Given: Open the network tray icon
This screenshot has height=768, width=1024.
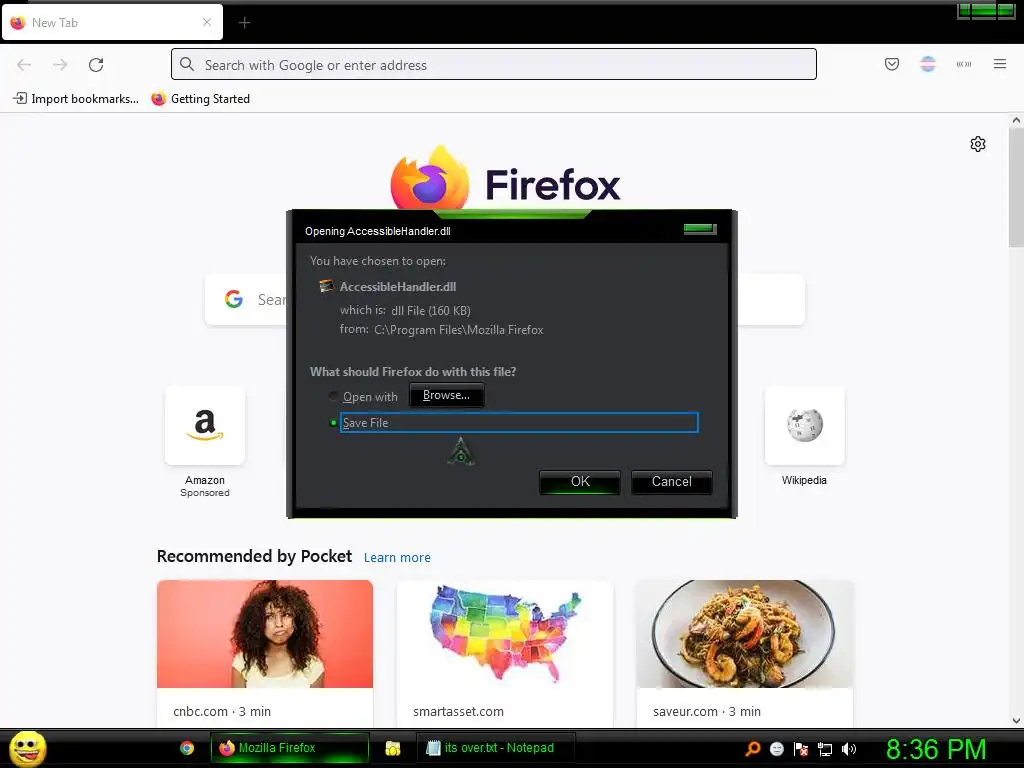Looking at the screenshot, I should tap(825, 749).
